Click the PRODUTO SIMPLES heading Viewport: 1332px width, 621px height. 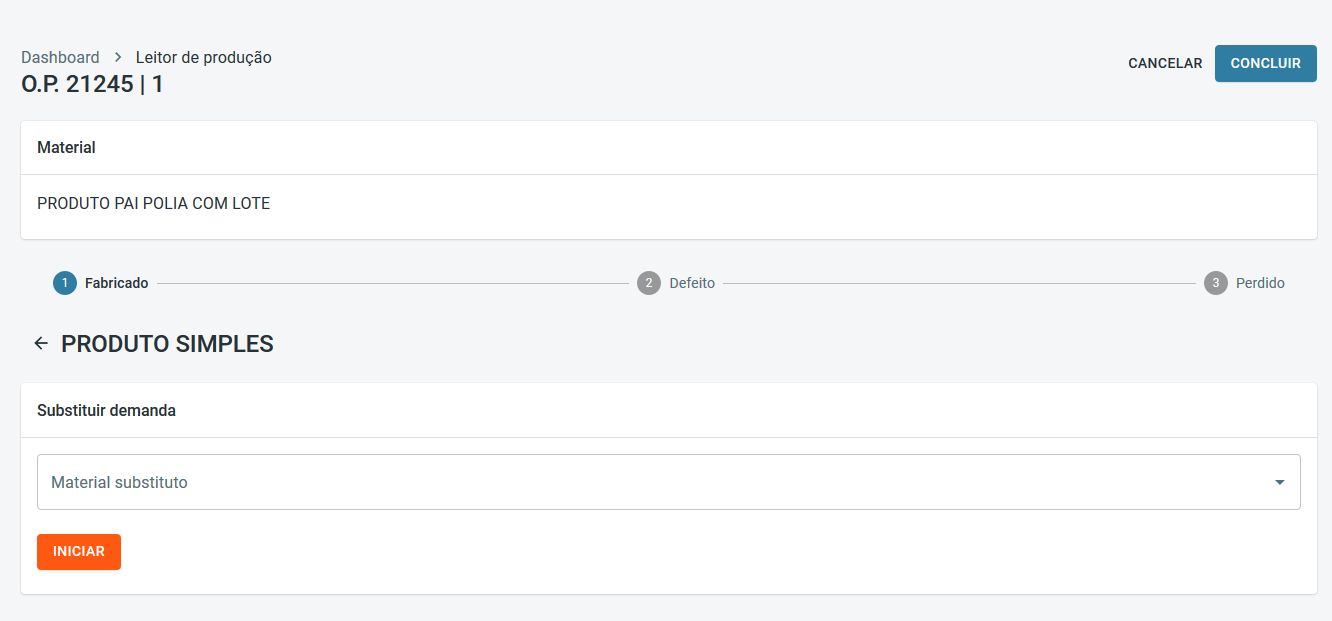pyautogui.click(x=167, y=344)
